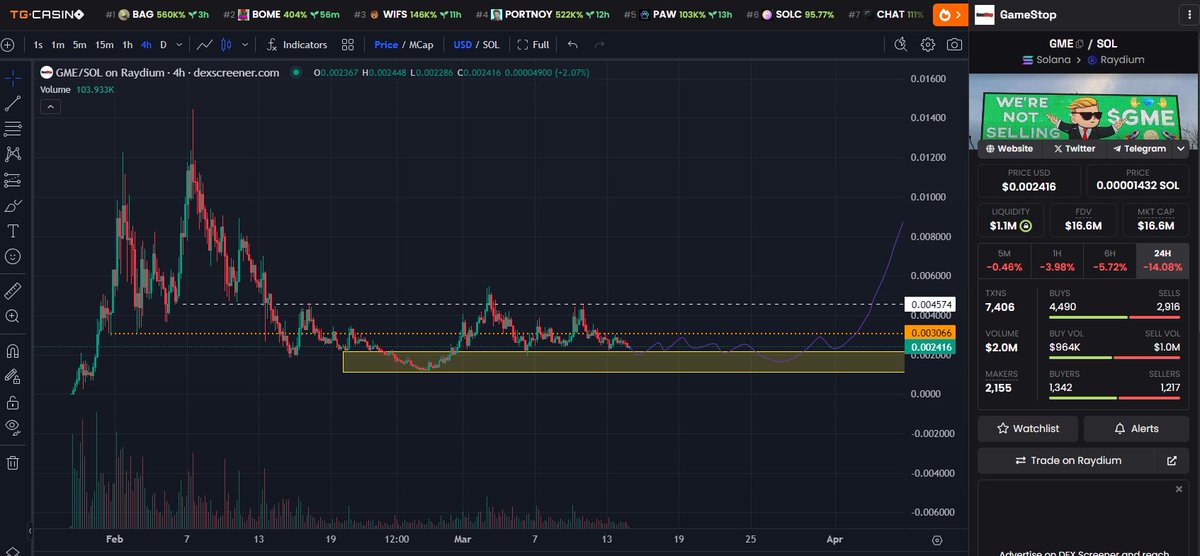1200x556 pixels.
Task: Open the emoji icons tool
Action: pos(13,257)
